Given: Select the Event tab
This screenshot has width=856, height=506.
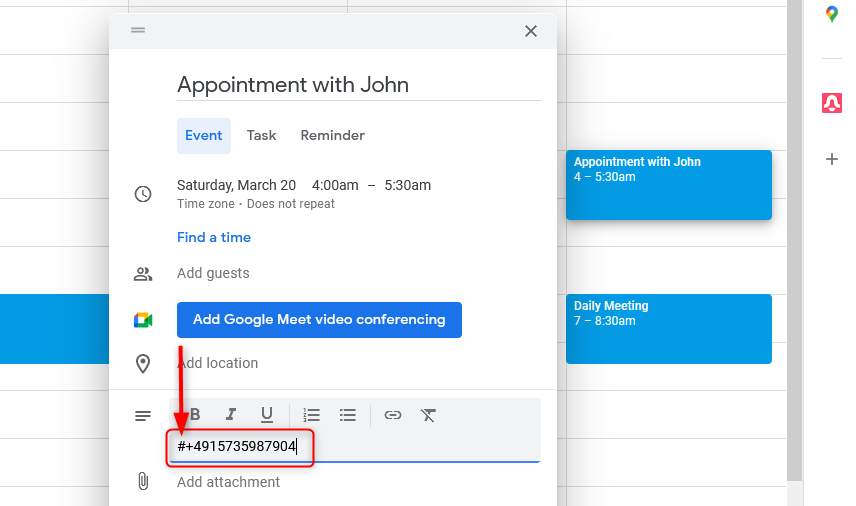Looking at the screenshot, I should 204,135.
